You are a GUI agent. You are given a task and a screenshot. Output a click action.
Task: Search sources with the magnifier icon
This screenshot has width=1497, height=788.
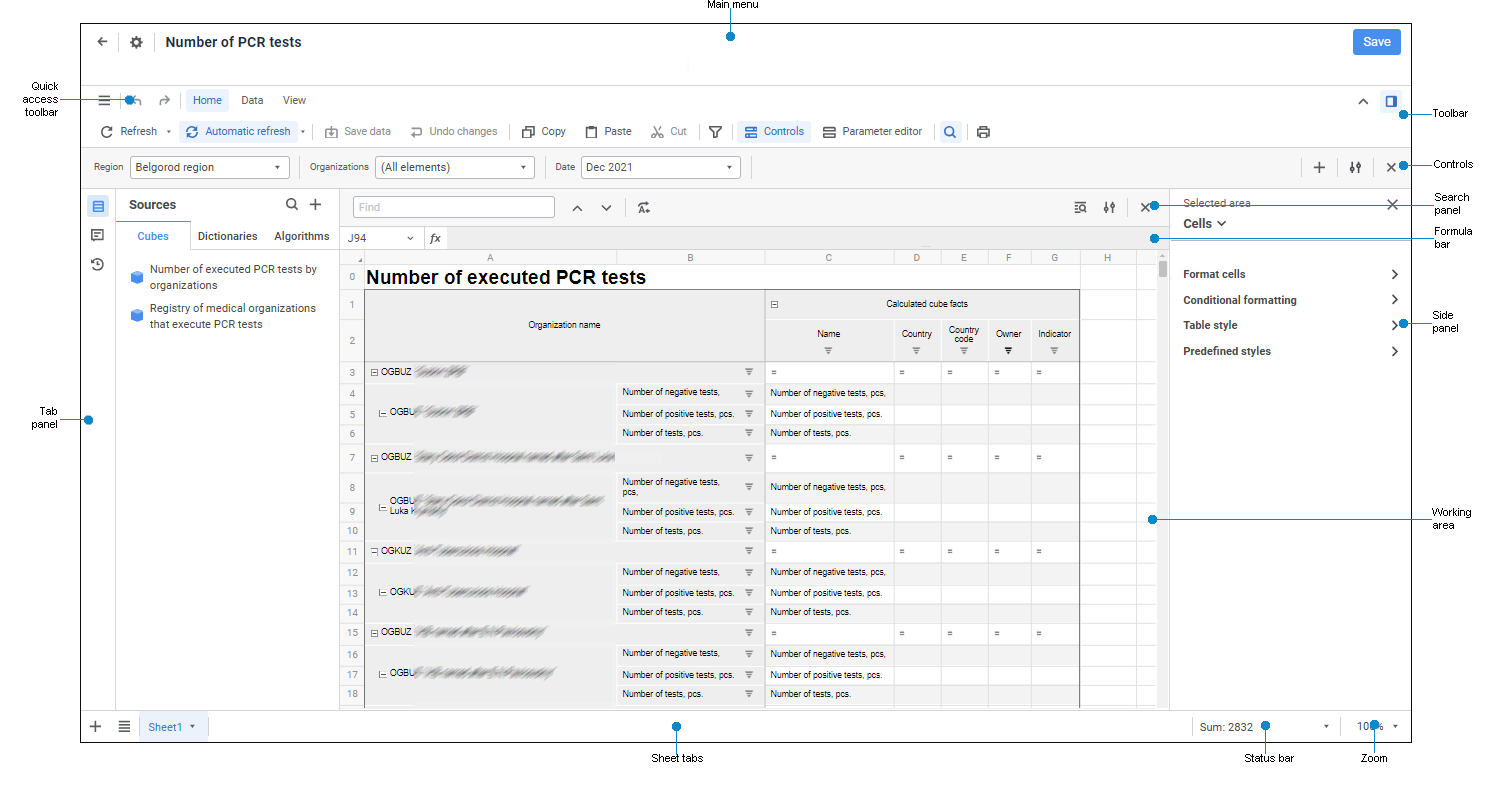292,204
